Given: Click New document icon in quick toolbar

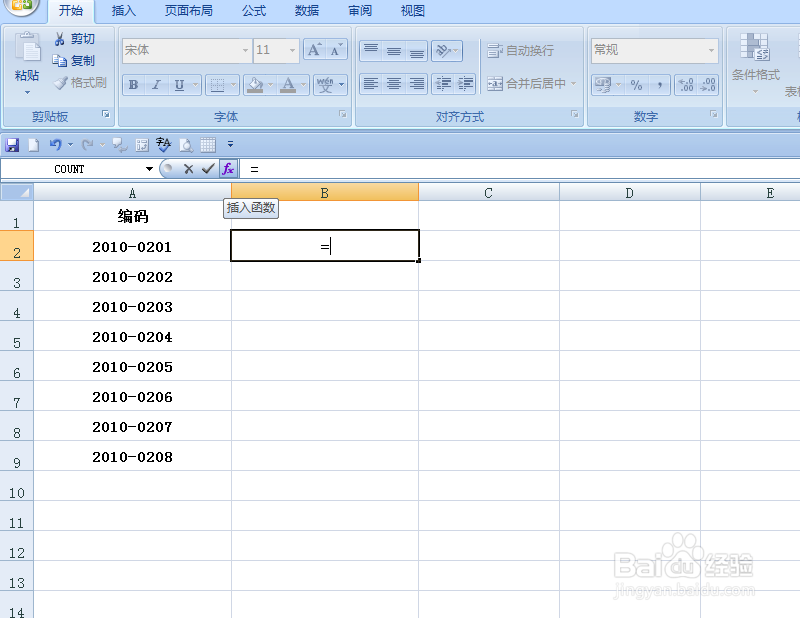Looking at the screenshot, I should [x=34, y=145].
